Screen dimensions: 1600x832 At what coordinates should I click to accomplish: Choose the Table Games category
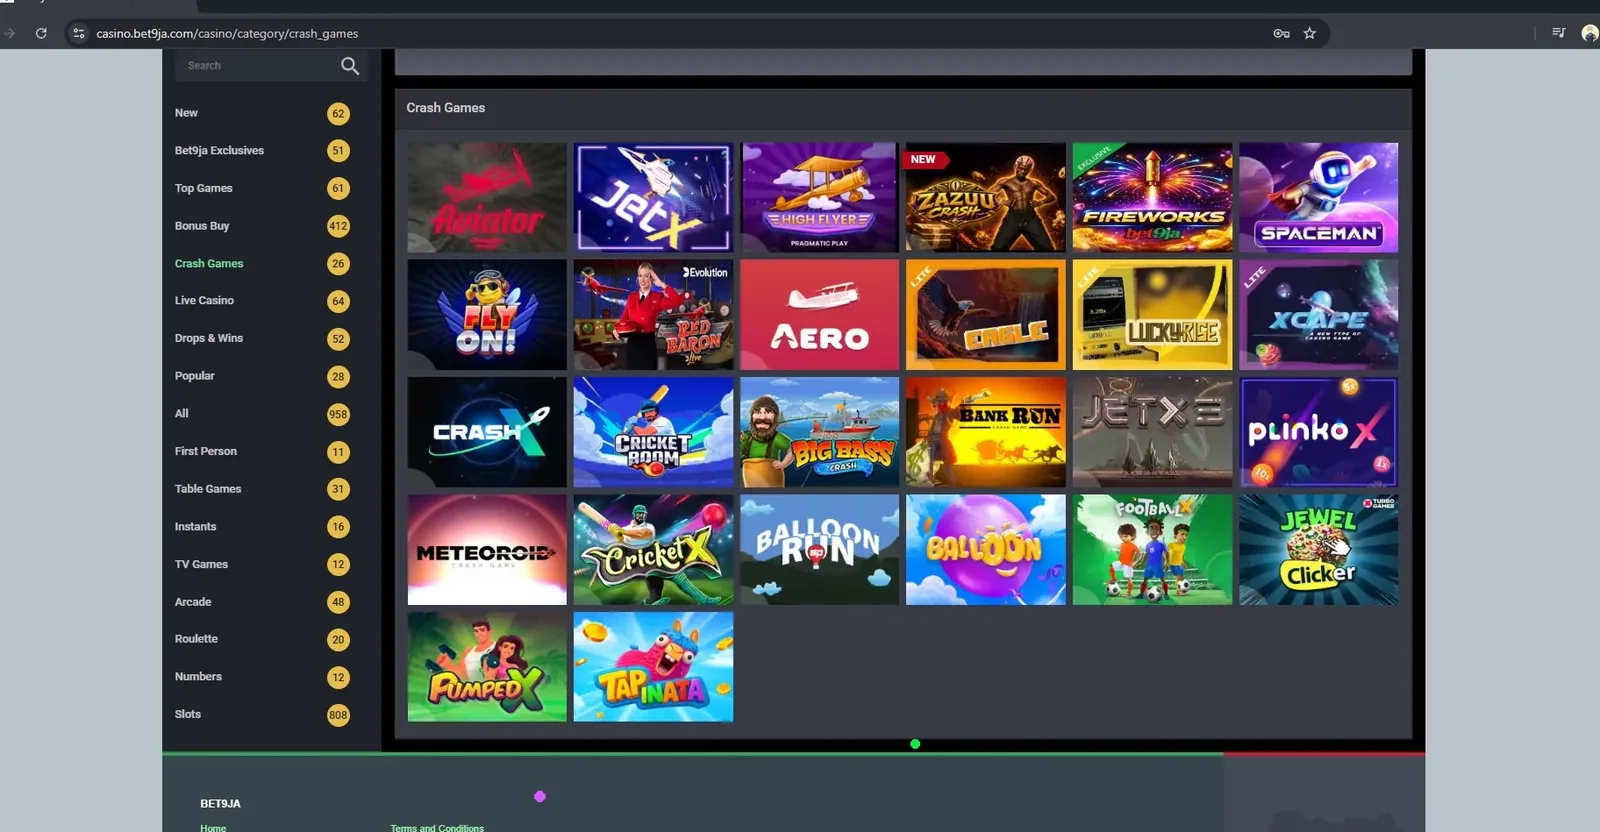208,489
